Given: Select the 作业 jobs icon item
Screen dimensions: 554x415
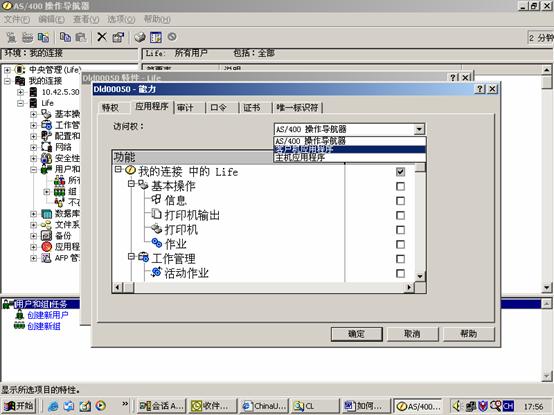Looking at the screenshot, I should pos(157,243).
